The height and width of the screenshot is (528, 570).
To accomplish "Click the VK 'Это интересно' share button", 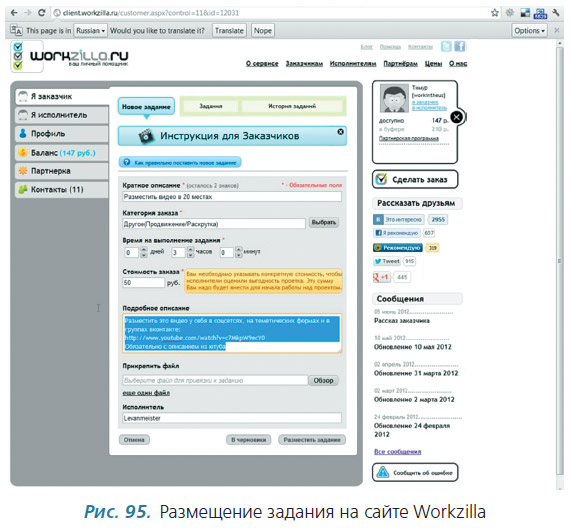I will pos(399,219).
